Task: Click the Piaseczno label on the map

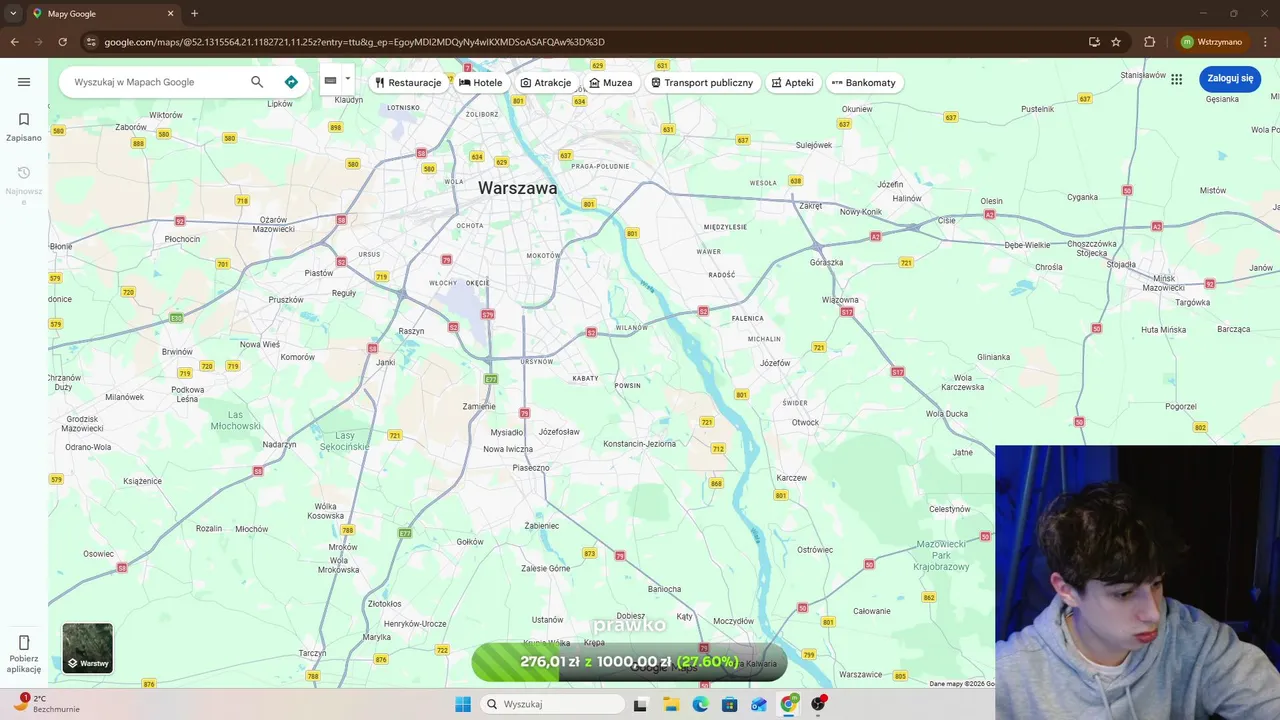Action: pyautogui.click(x=531, y=467)
